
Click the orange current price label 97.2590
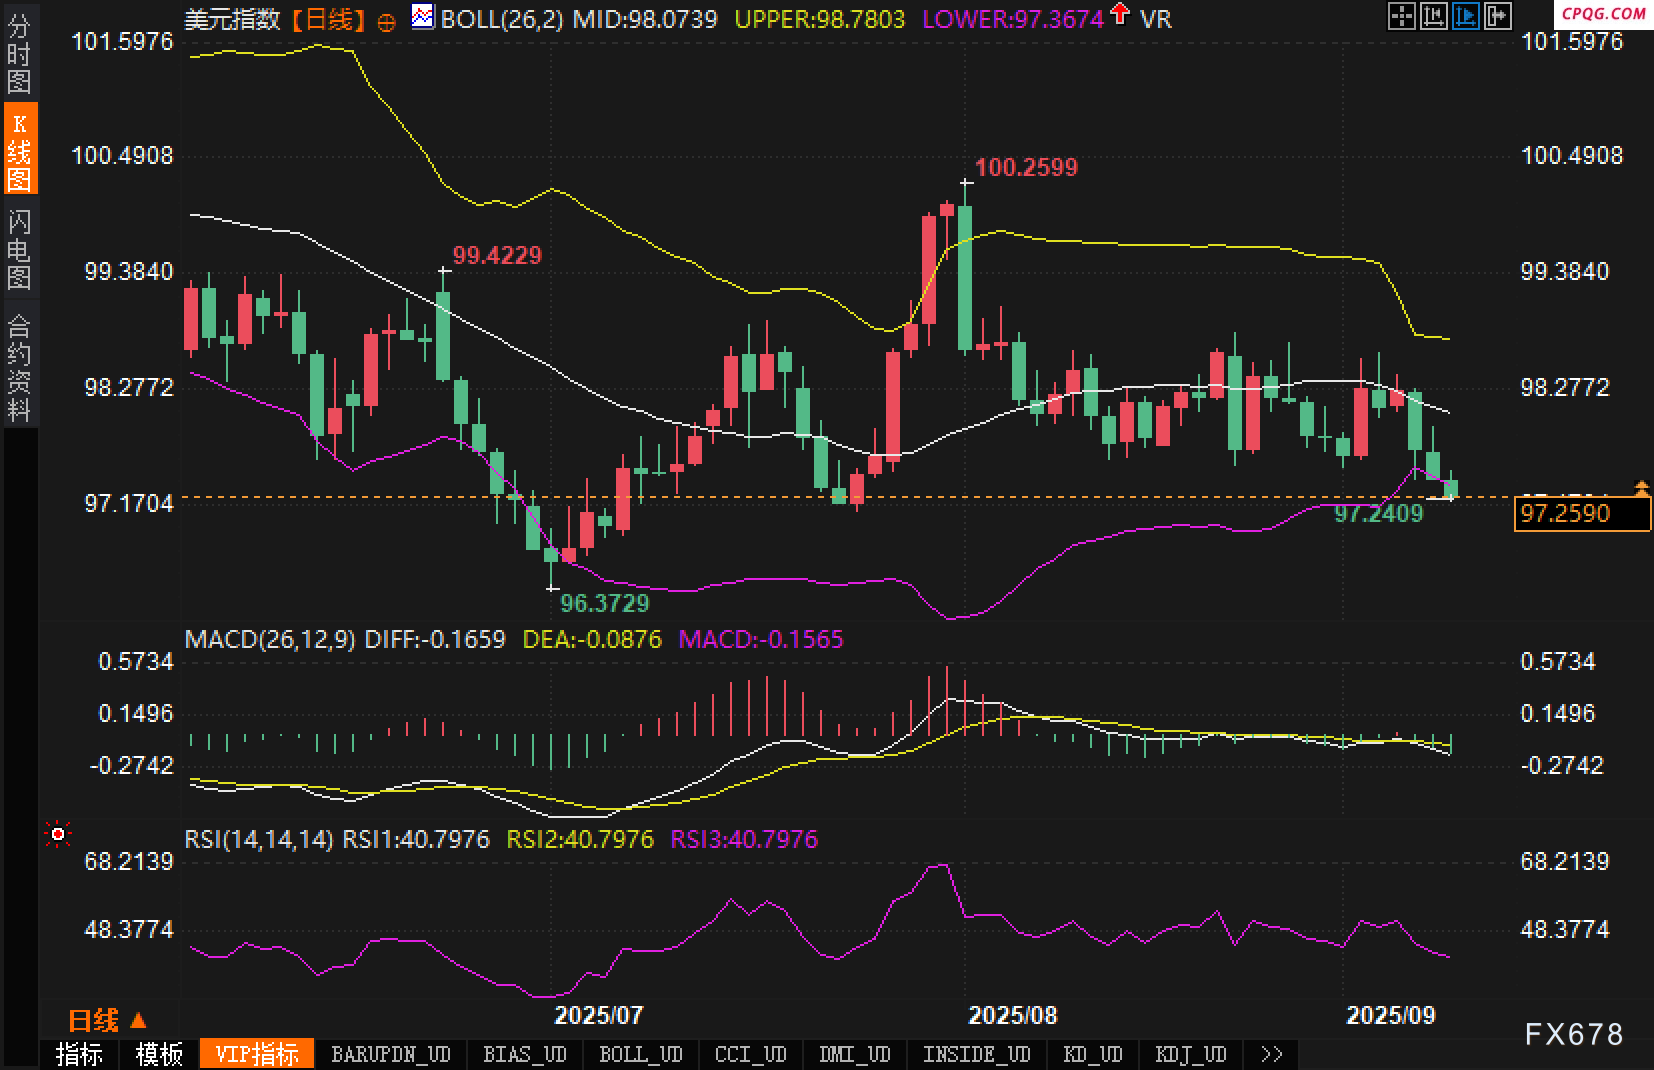[1581, 514]
